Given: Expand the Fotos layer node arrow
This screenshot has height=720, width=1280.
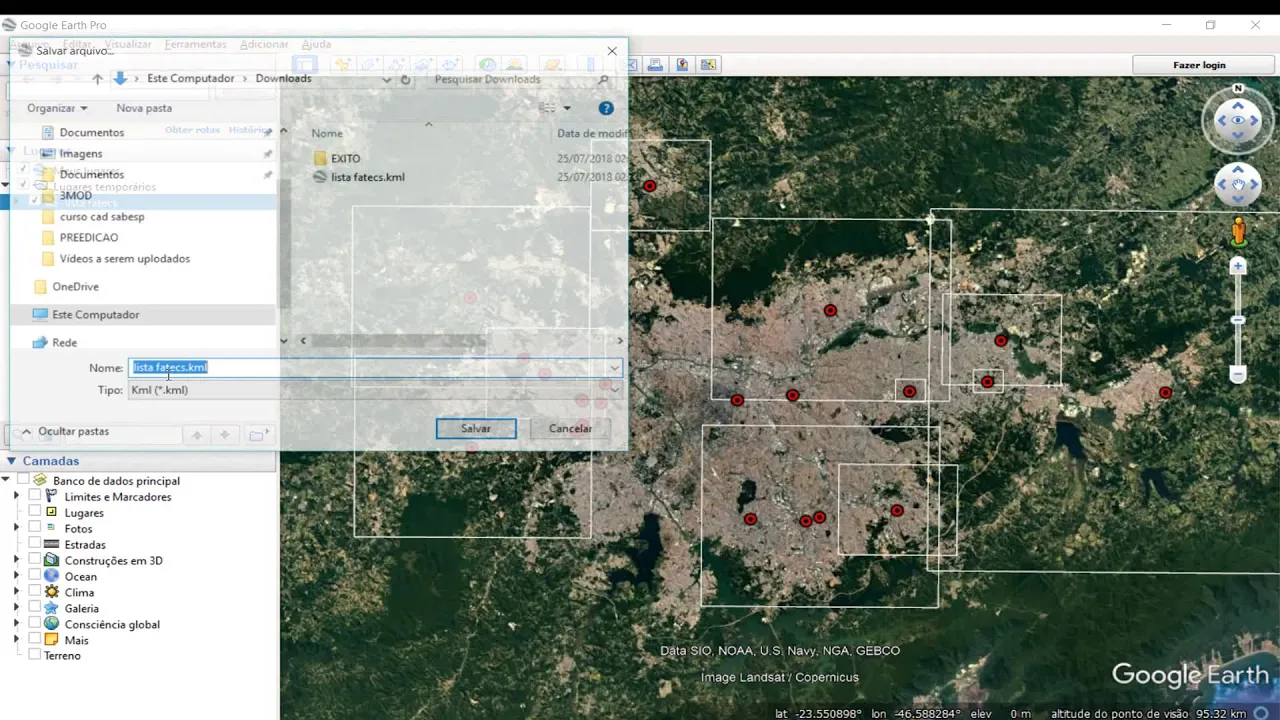Looking at the screenshot, I should (16, 528).
